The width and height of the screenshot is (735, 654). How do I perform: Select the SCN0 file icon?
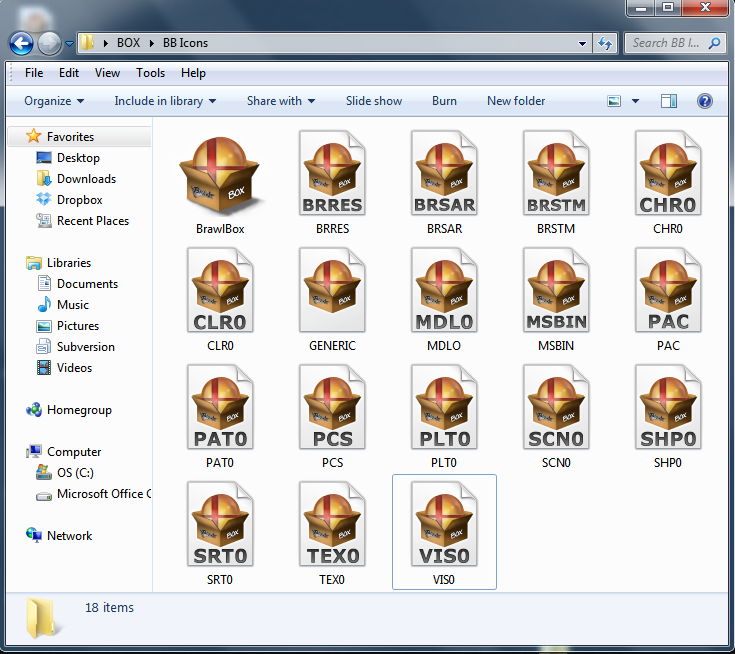pos(556,407)
